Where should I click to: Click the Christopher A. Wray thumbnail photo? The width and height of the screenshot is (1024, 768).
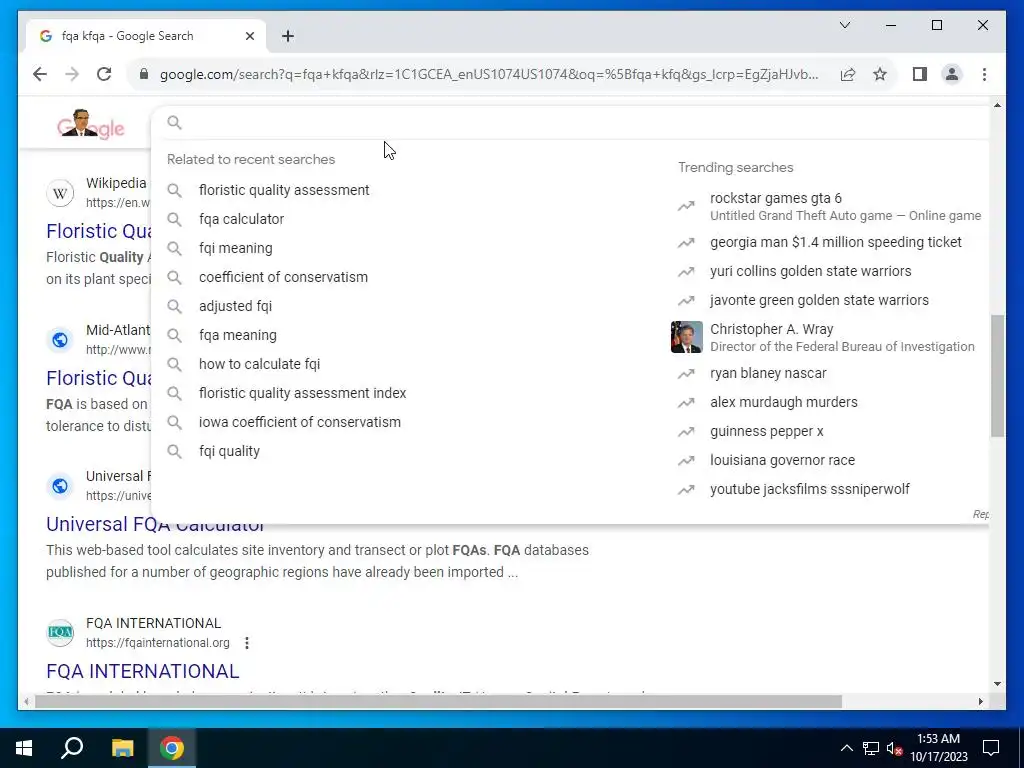[x=686, y=337]
